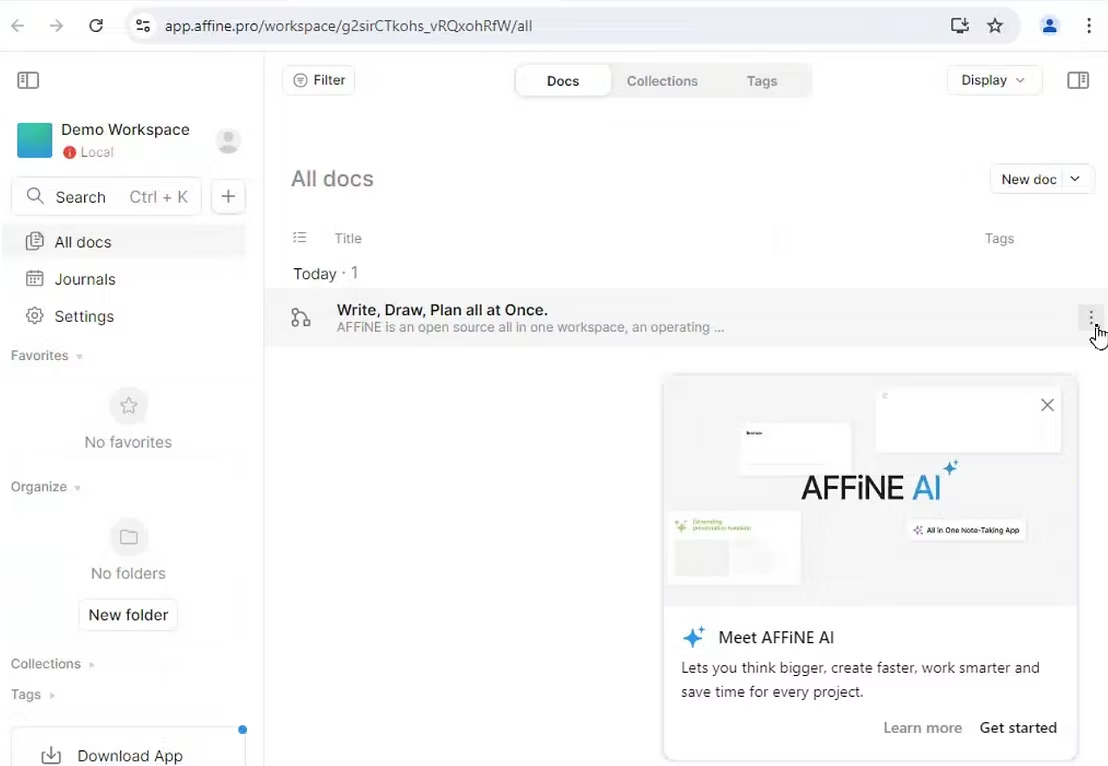The image size is (1108, 766).
Task: Open Settings from the sidebar
Action: [83, 316]
